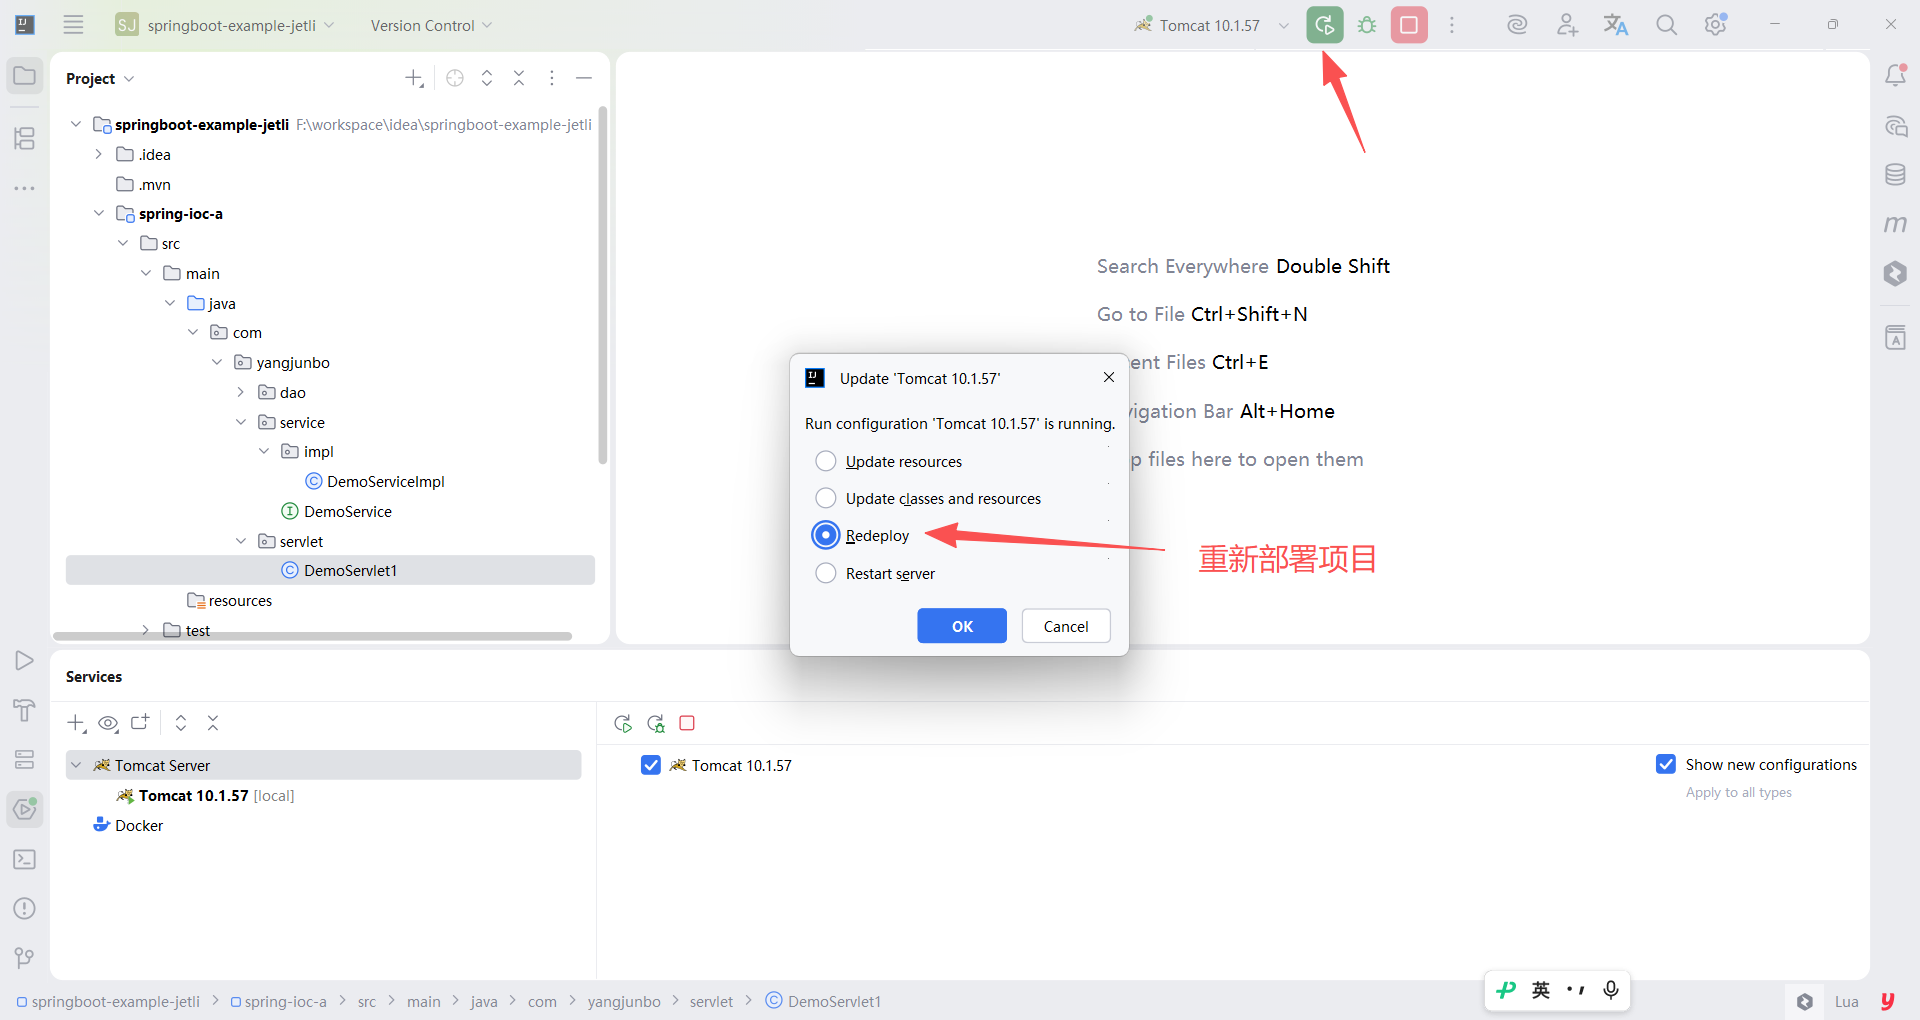Open the Structure tool window icon
This screenshot has width=1920, height=1020.
coord(25,138)
